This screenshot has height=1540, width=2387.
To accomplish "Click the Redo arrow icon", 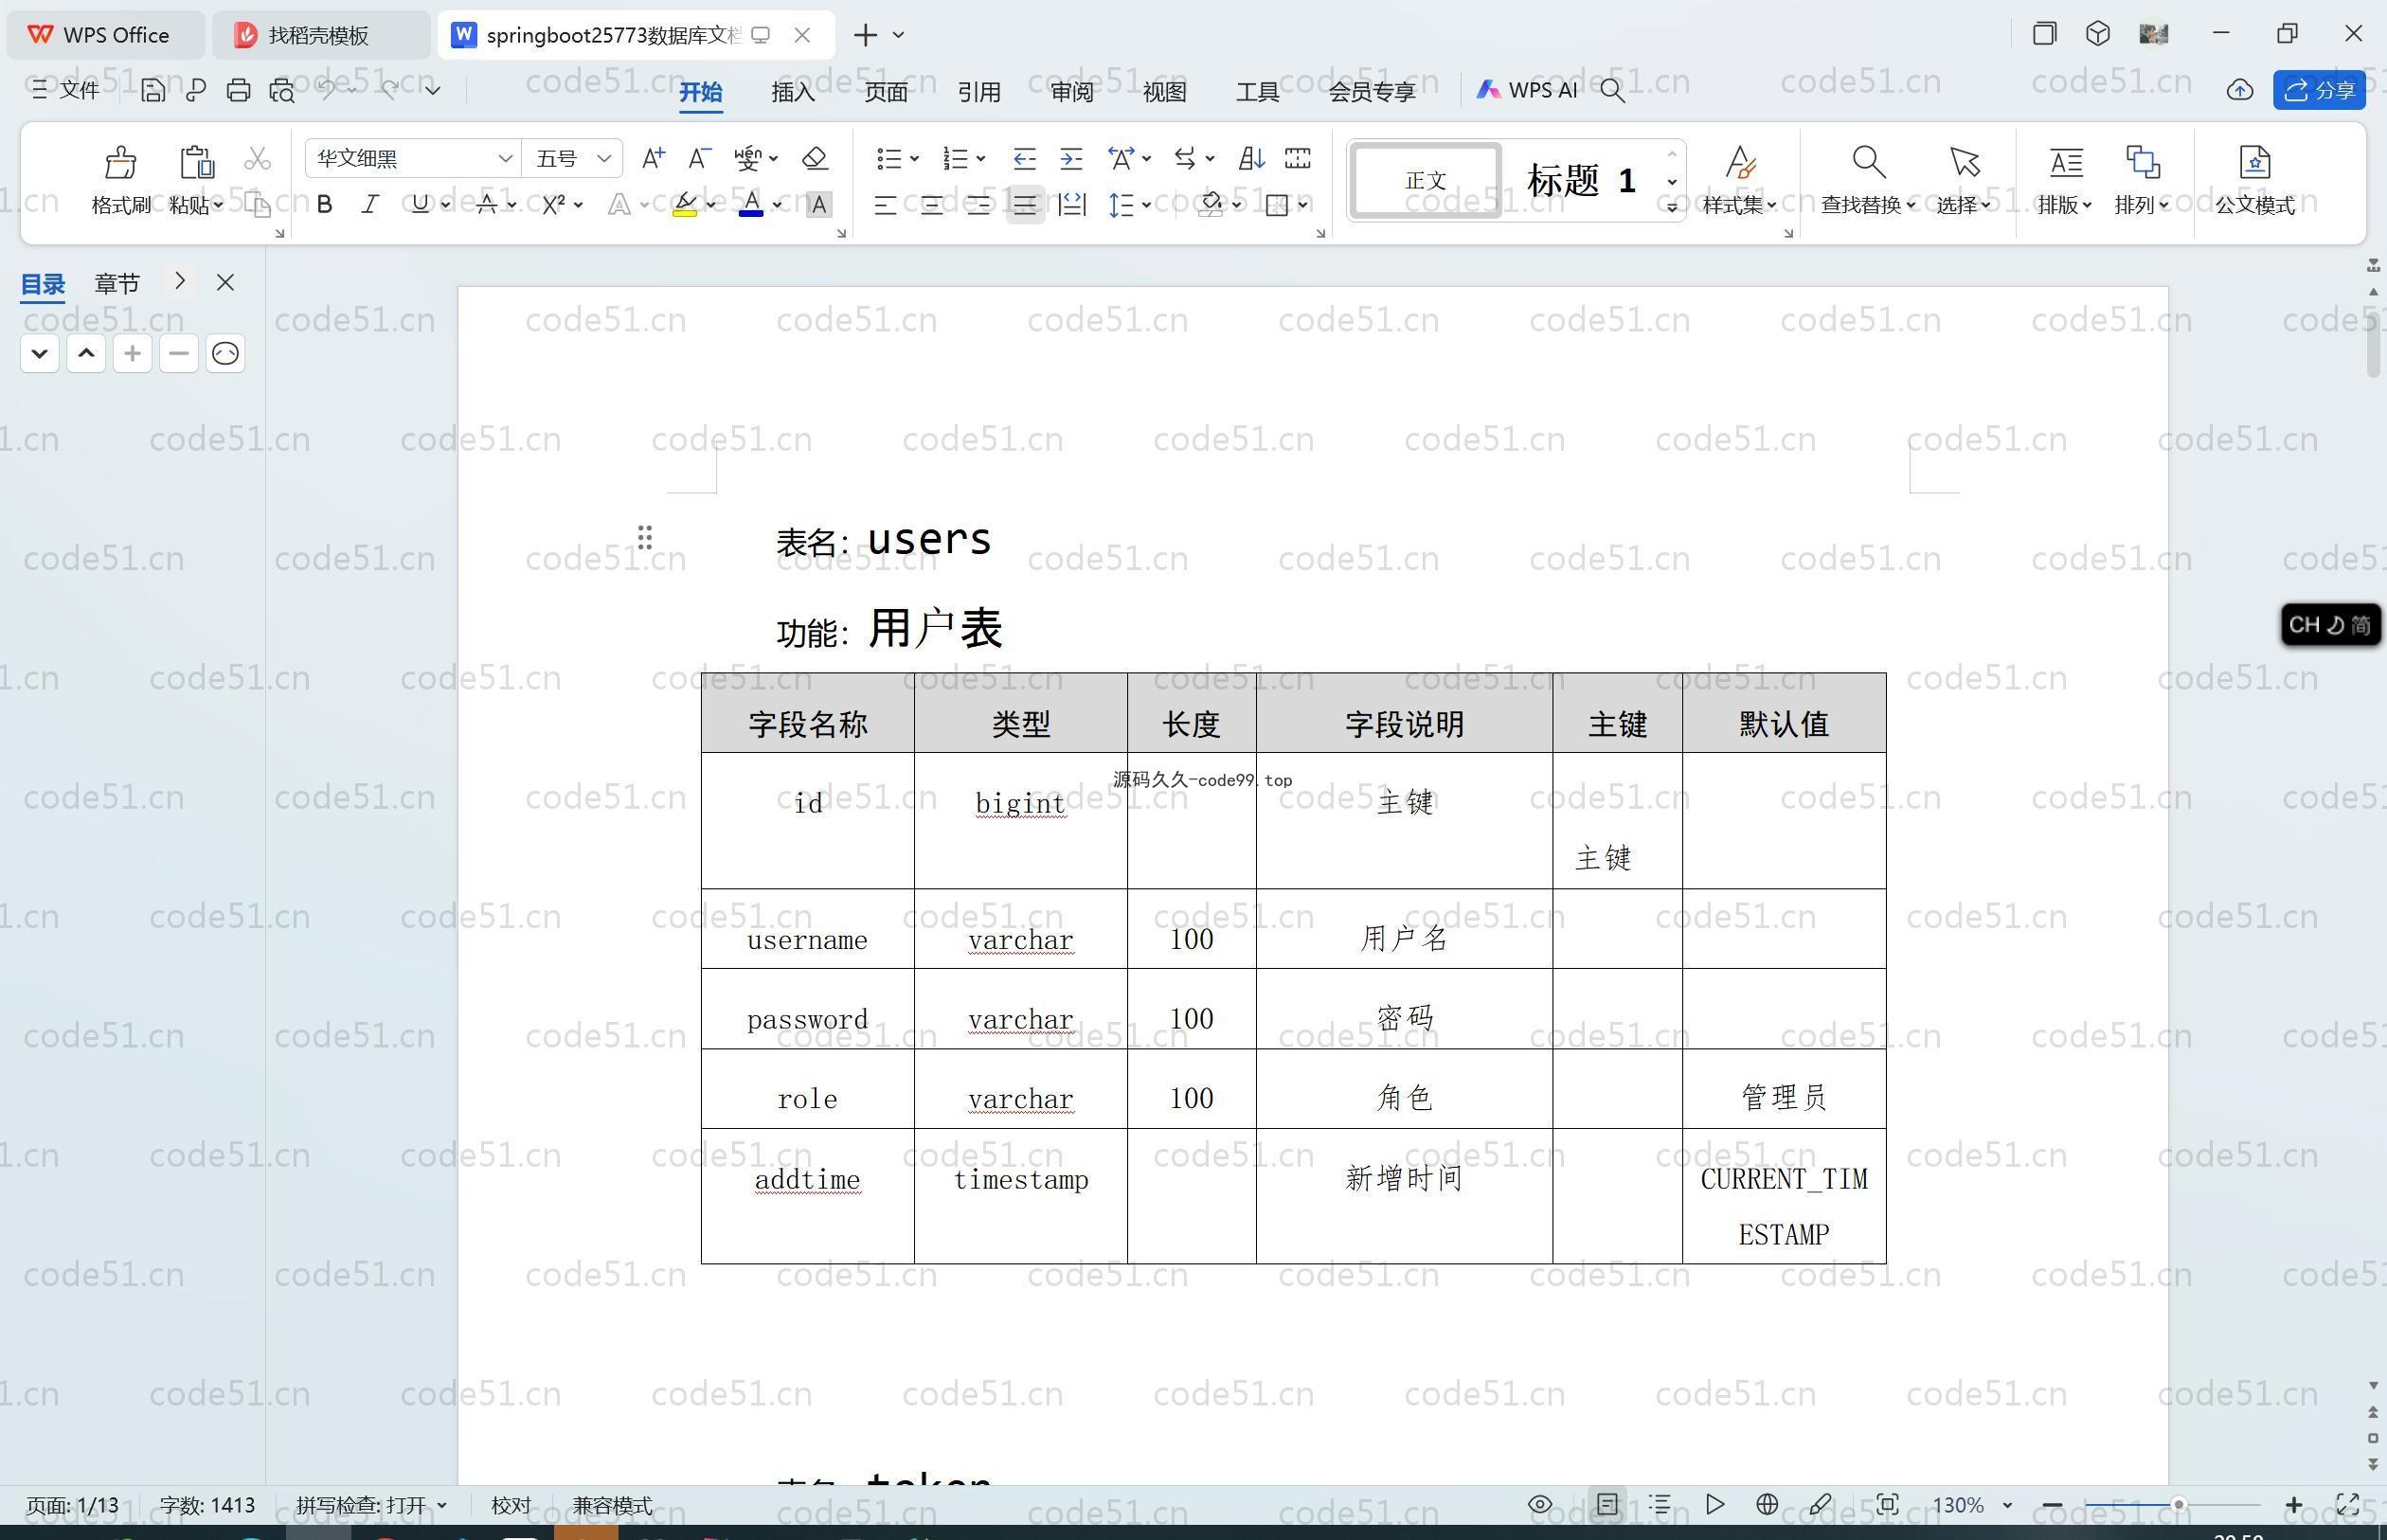I will 390,90.
